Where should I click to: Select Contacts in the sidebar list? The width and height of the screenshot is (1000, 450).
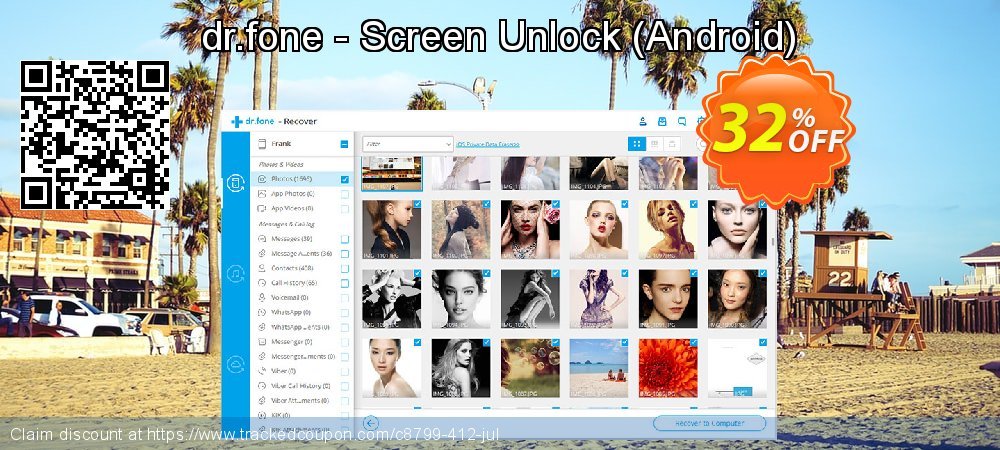302,268
